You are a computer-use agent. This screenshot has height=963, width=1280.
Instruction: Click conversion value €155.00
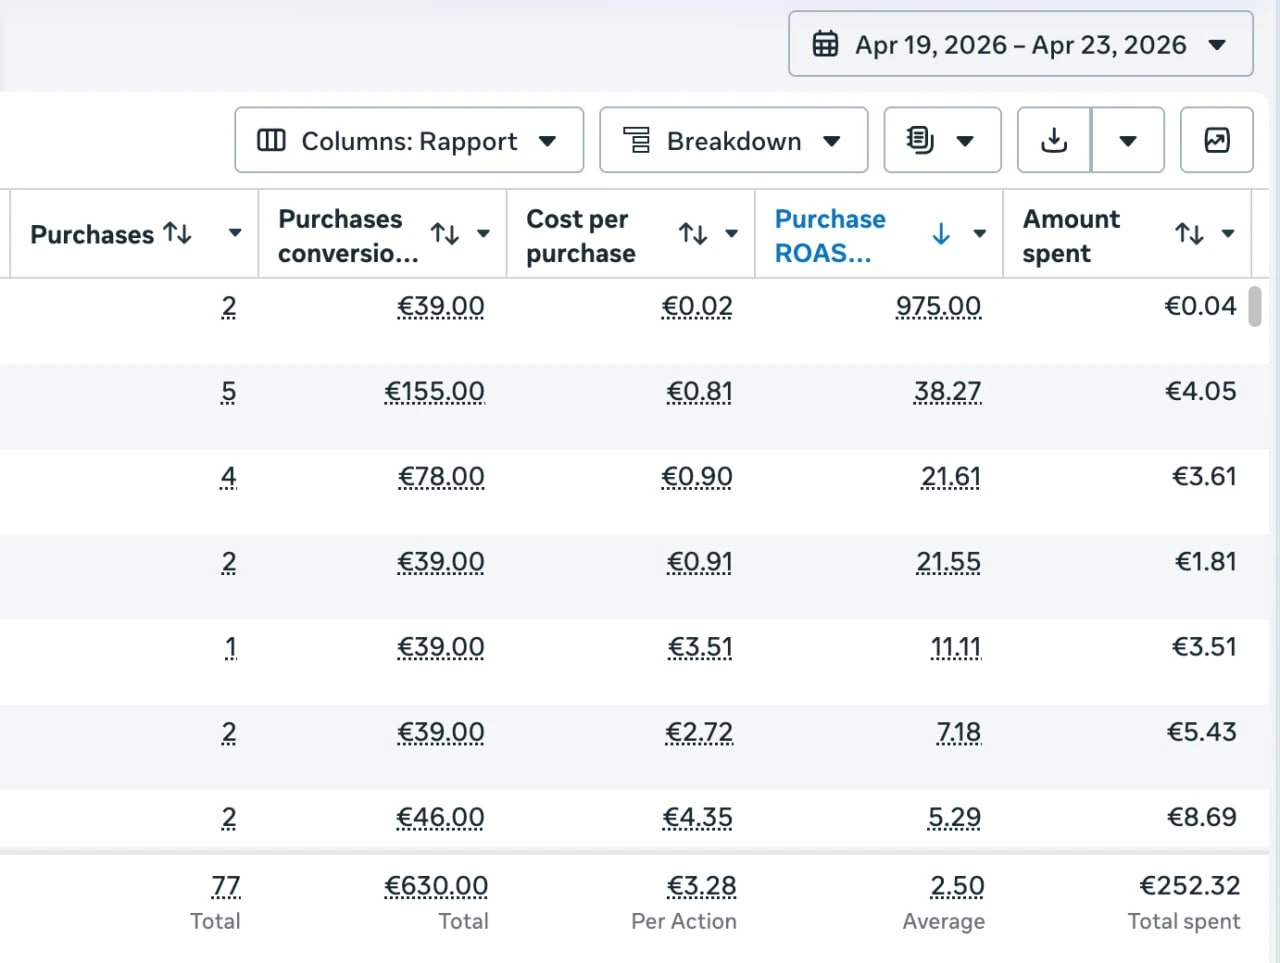[434, 391]
